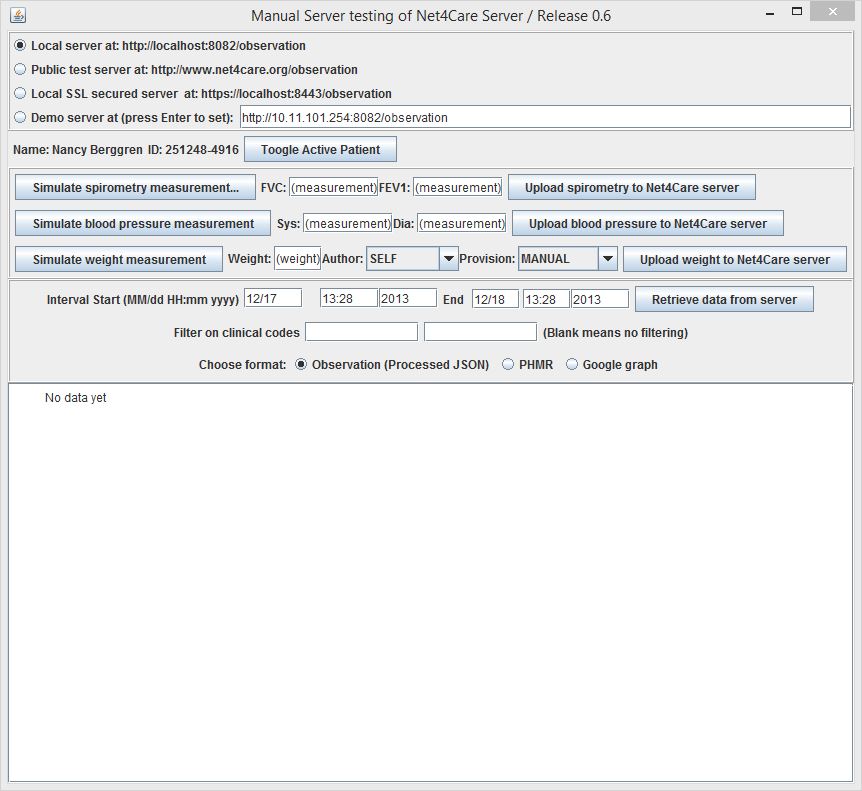Image resolution: width=862 pixels, height=791 pixels.
Task: Click the first clinical codes filter field
Action: coord(361,332)
